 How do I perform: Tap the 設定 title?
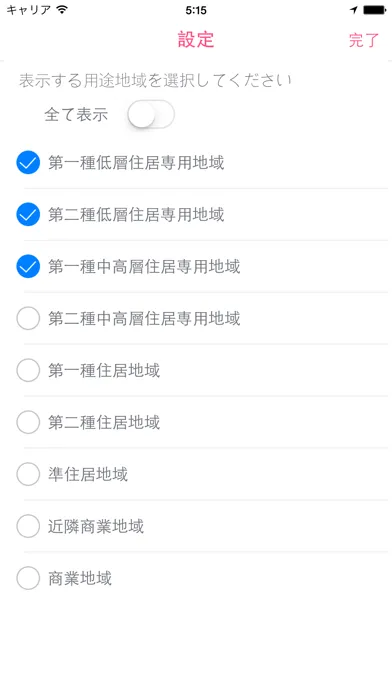pos(196,39)
